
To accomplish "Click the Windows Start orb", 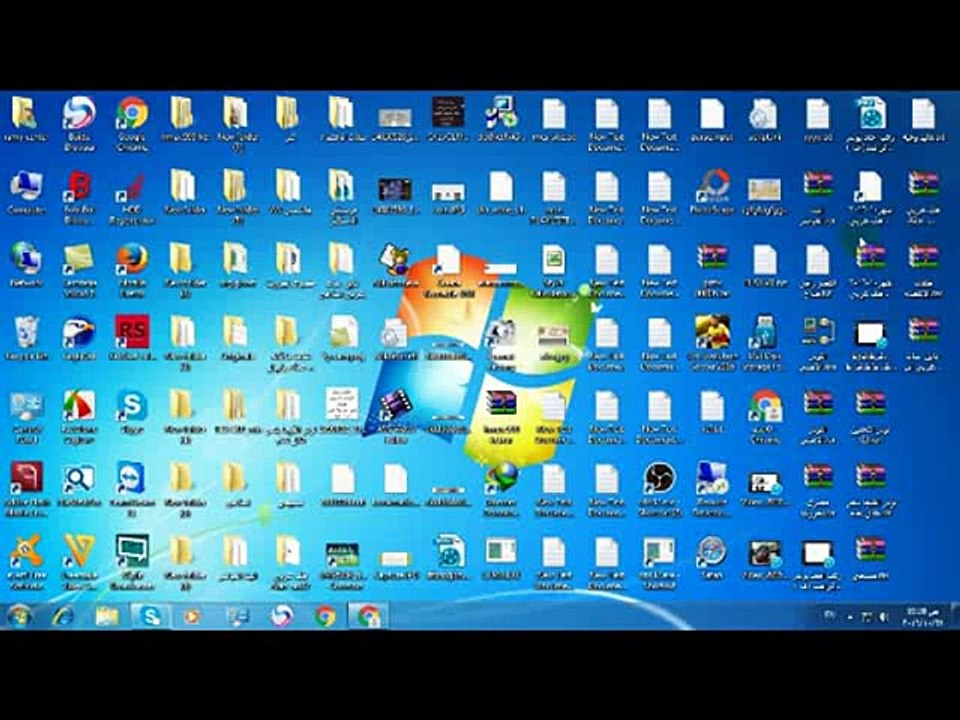I will [x=19, y=616].
